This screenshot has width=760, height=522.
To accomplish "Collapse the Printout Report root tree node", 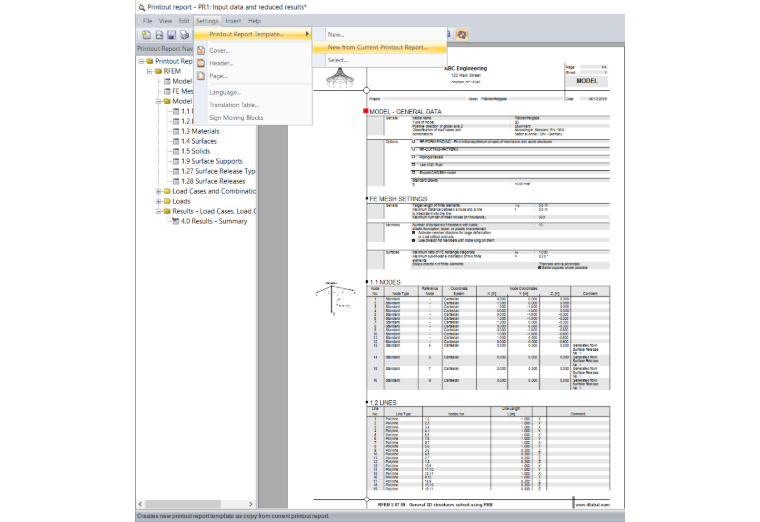I will click(x=141, y=62).
